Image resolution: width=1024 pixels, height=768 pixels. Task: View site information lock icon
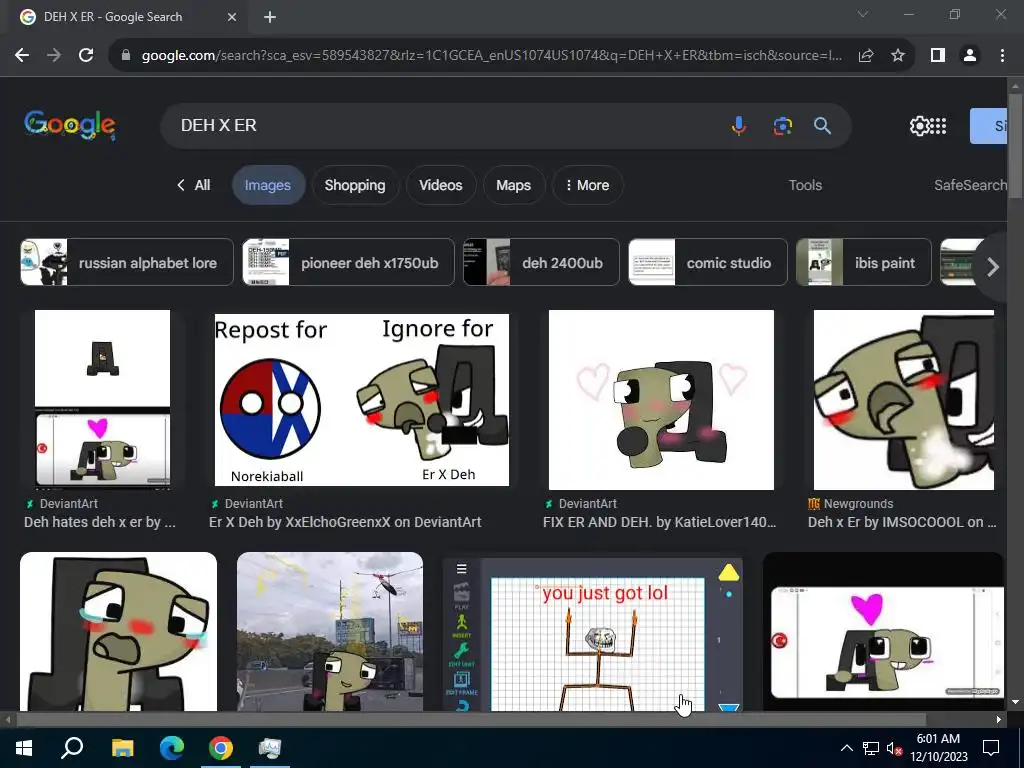point(126,56)
